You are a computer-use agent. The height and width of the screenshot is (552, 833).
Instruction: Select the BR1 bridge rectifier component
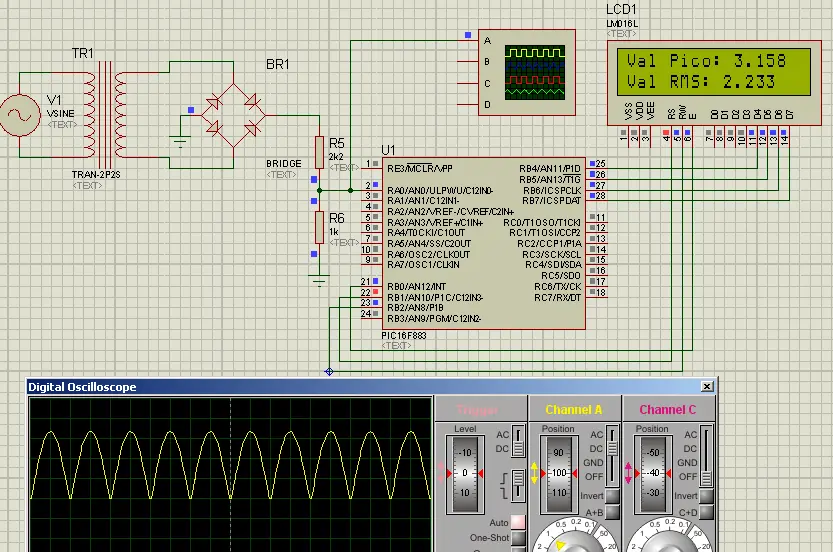(233, 115)
